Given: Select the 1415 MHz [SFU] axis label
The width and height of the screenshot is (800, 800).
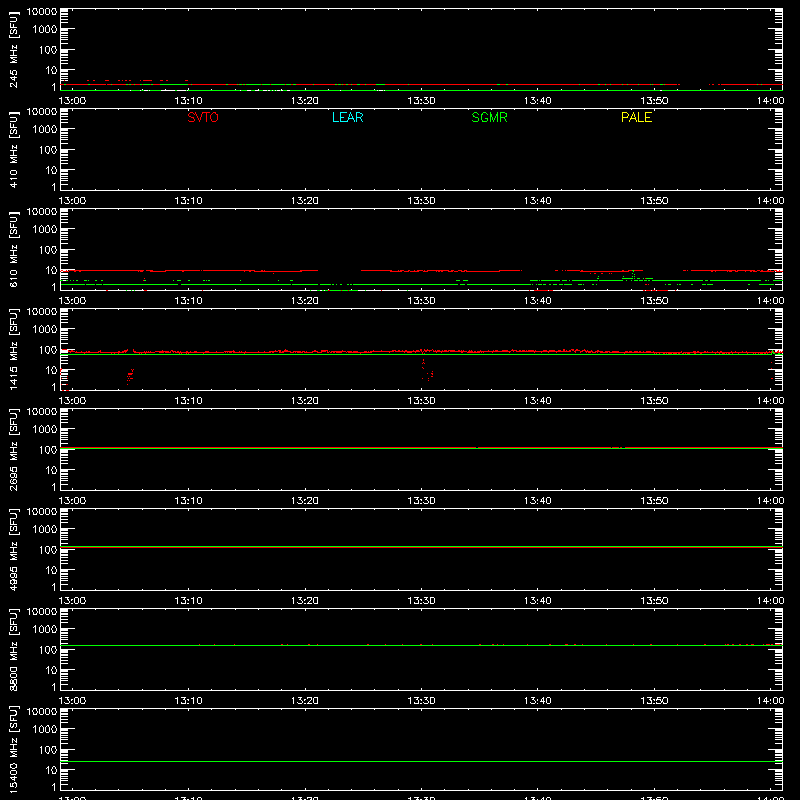Looking at the screenshot, I should [x=13, y=349].
